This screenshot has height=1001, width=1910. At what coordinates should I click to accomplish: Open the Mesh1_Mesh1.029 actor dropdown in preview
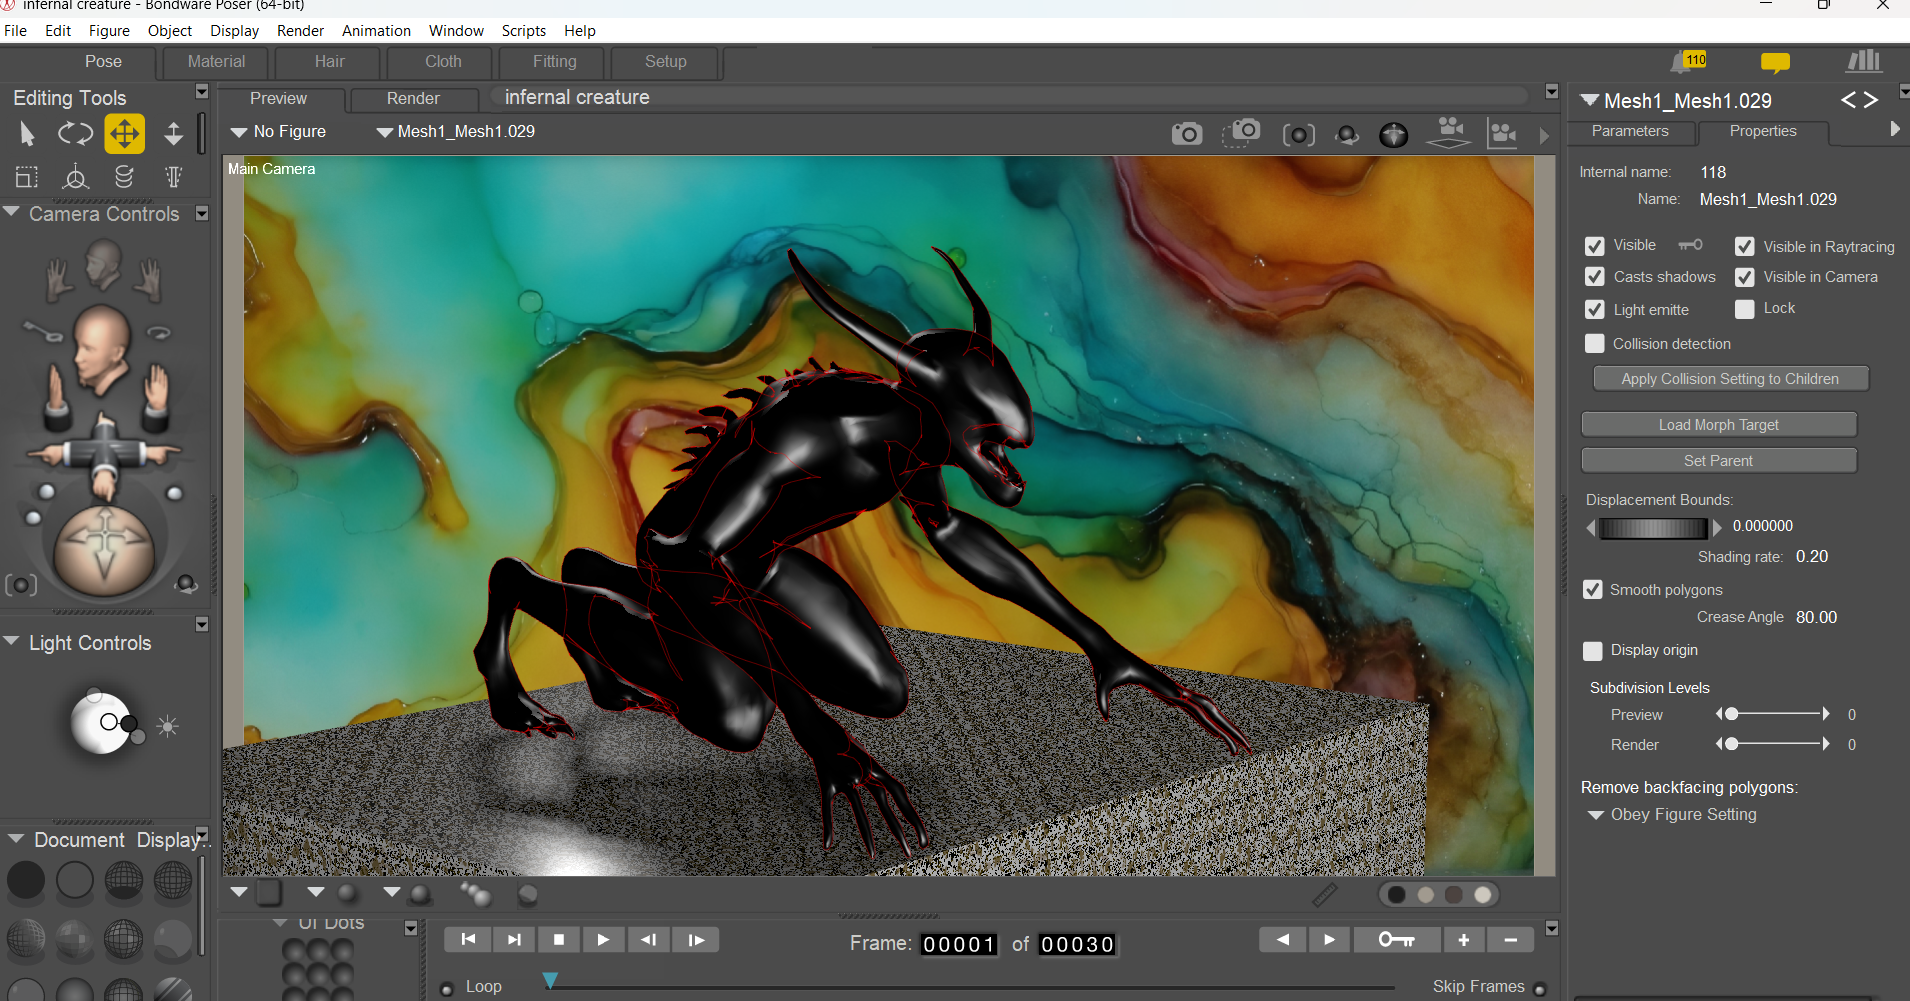456,132
